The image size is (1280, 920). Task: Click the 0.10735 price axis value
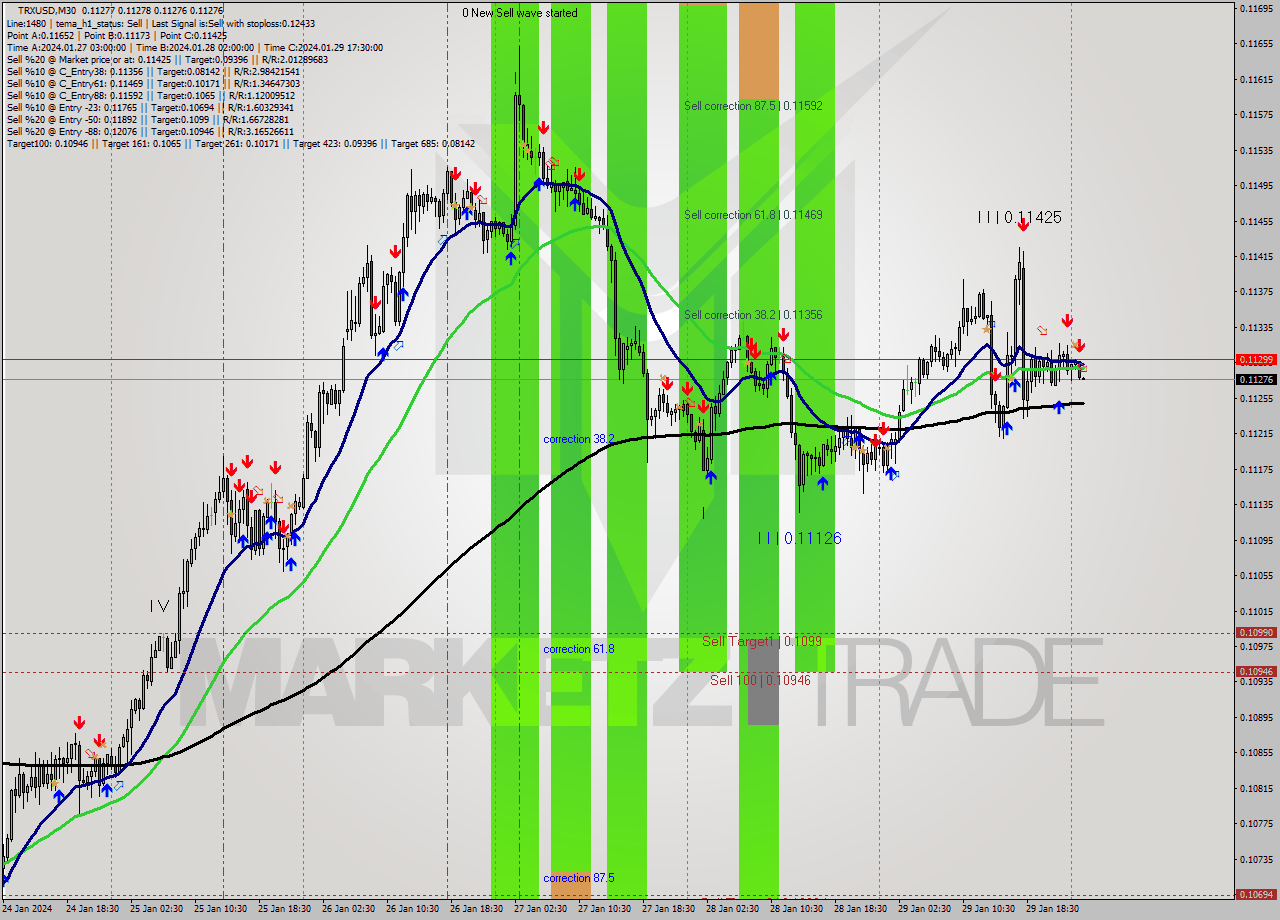(x=1255, y=859)
